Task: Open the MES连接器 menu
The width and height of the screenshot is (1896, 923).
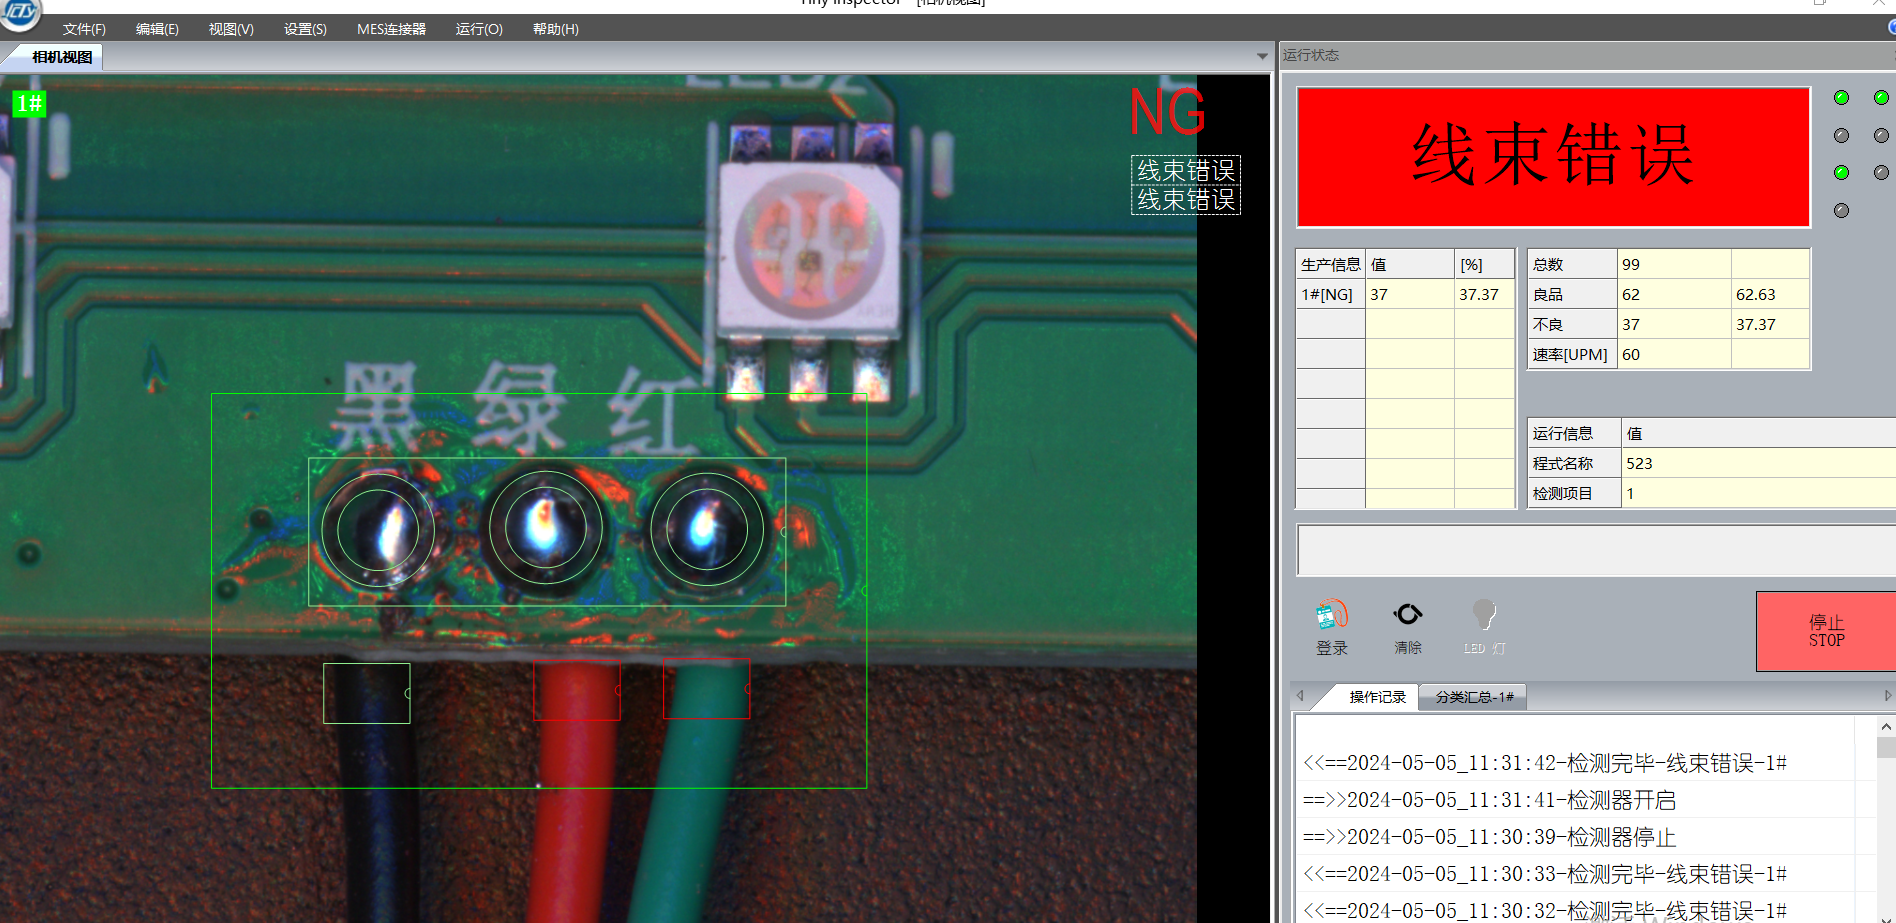Action: 391,29
